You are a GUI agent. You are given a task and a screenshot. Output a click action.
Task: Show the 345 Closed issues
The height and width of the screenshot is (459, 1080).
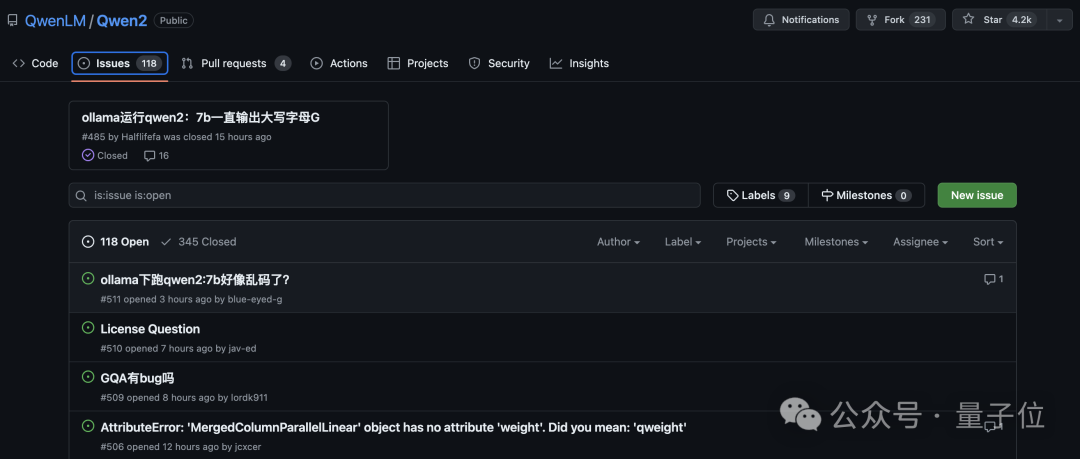pos(198,242)
